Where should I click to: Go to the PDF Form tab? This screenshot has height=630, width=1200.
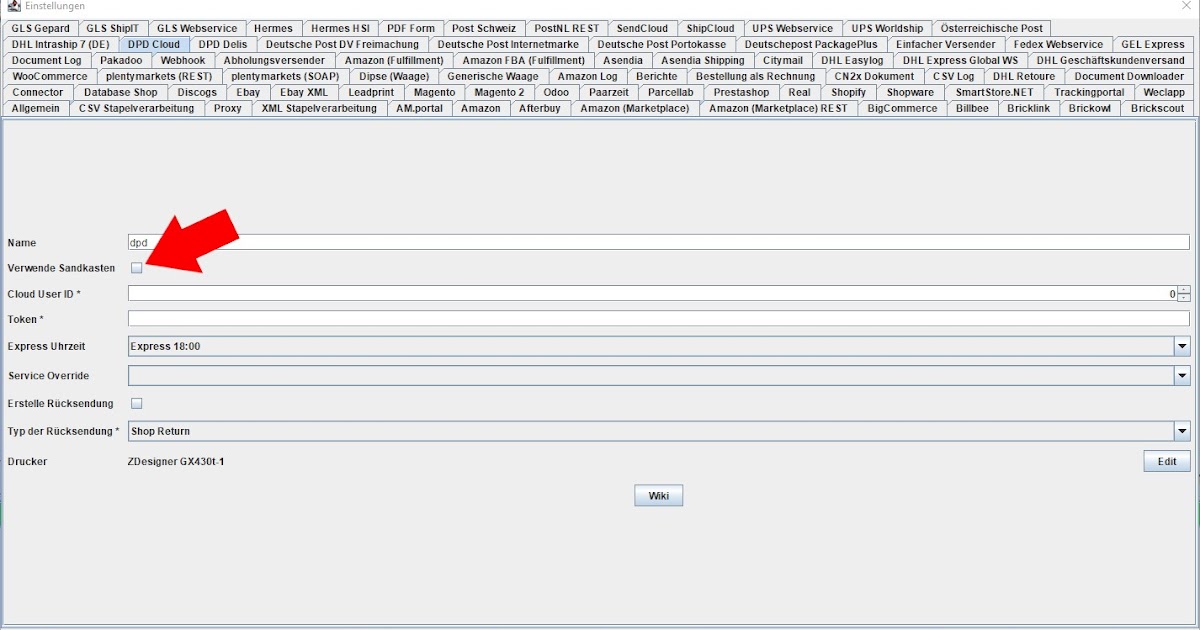click(410, 28)
